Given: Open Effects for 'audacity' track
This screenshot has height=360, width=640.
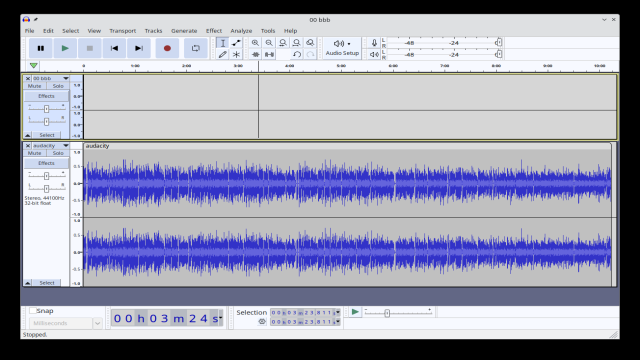Looking at the screenshot, I should coord(46,163).
